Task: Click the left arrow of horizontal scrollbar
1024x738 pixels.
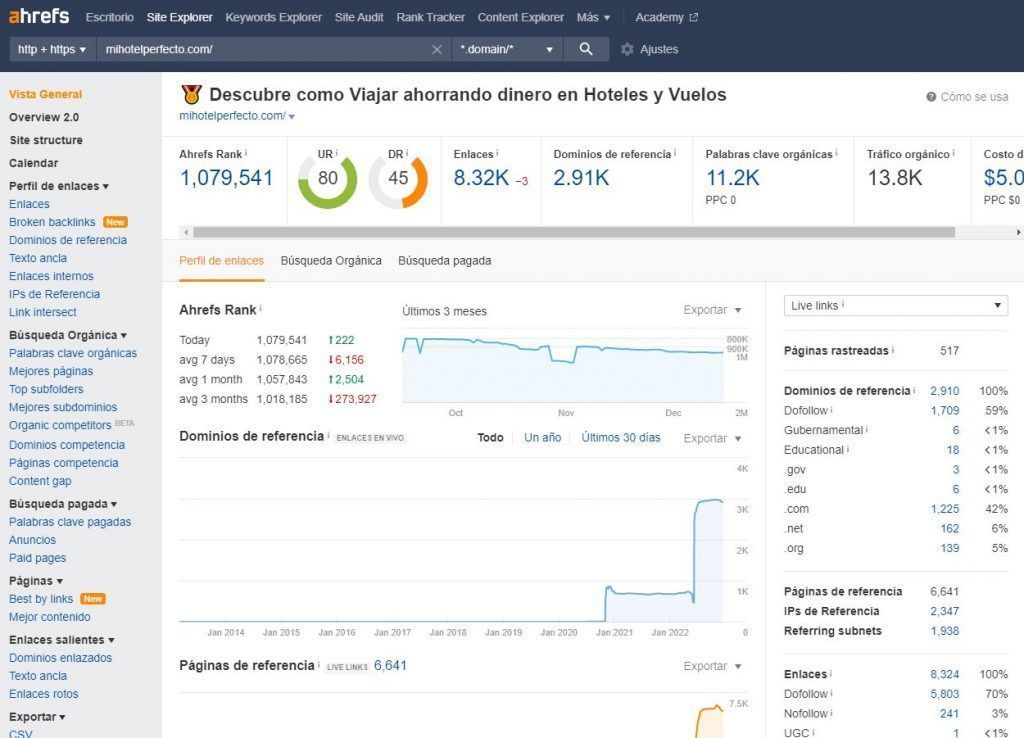Action: [x=186, y=232]
